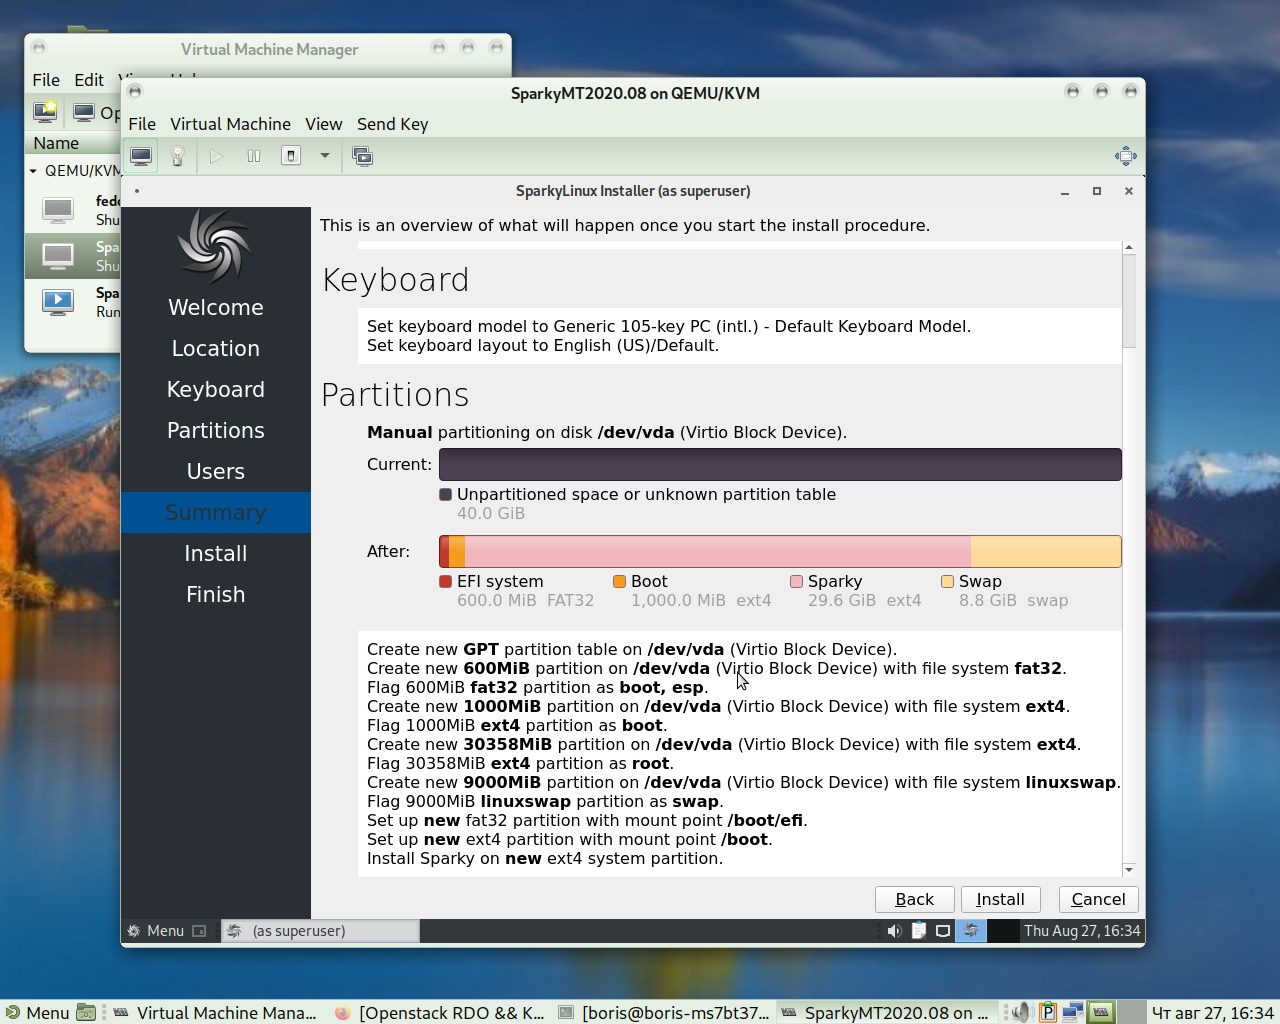Toggle fullscreen for the VM console
The height and width of the screenshot is (1024, 1280).
[x=1126, y=156]
